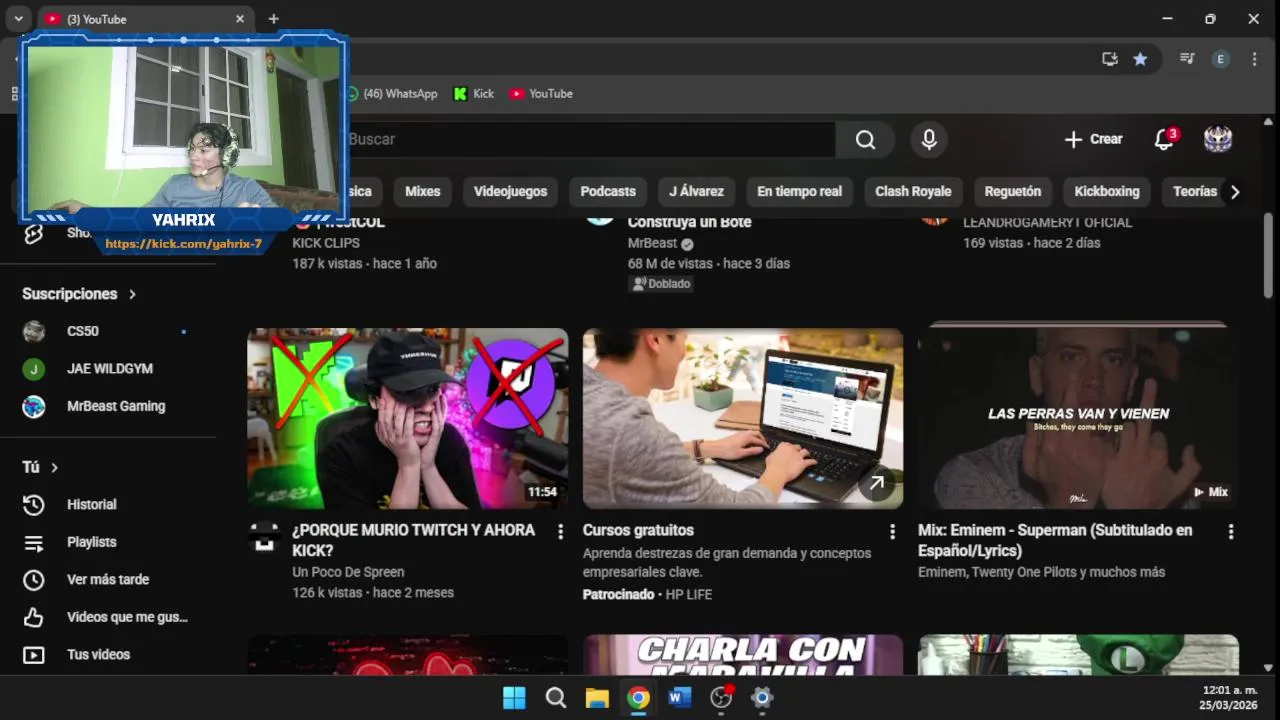Select the Clash Royale filter chip

pos(913,191)
